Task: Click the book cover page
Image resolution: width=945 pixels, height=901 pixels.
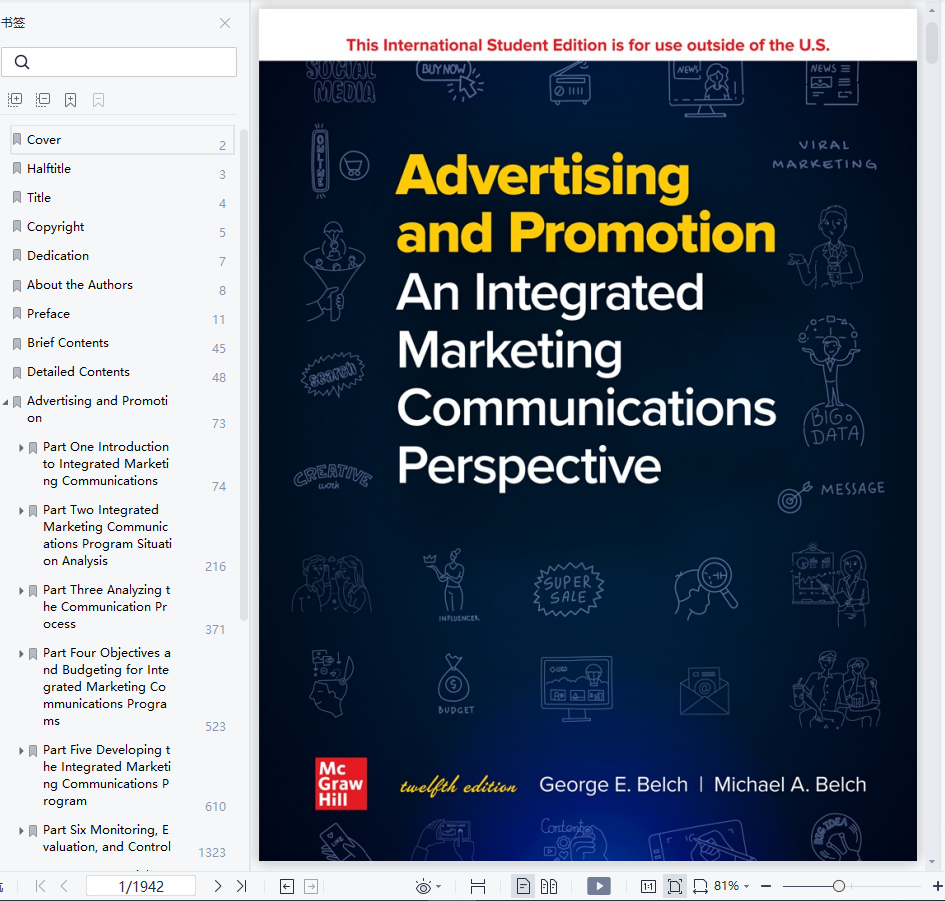Action: click(588, 435)
